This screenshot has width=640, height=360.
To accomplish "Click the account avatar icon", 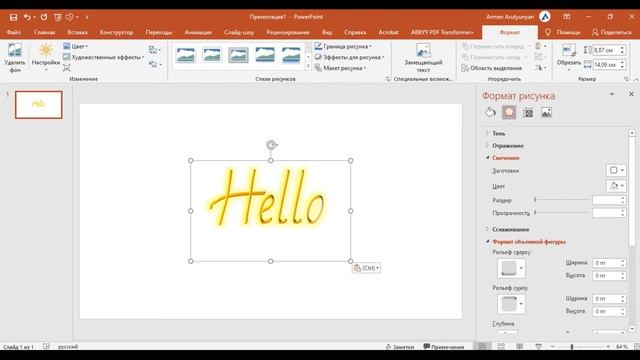I will pos(545,17).
